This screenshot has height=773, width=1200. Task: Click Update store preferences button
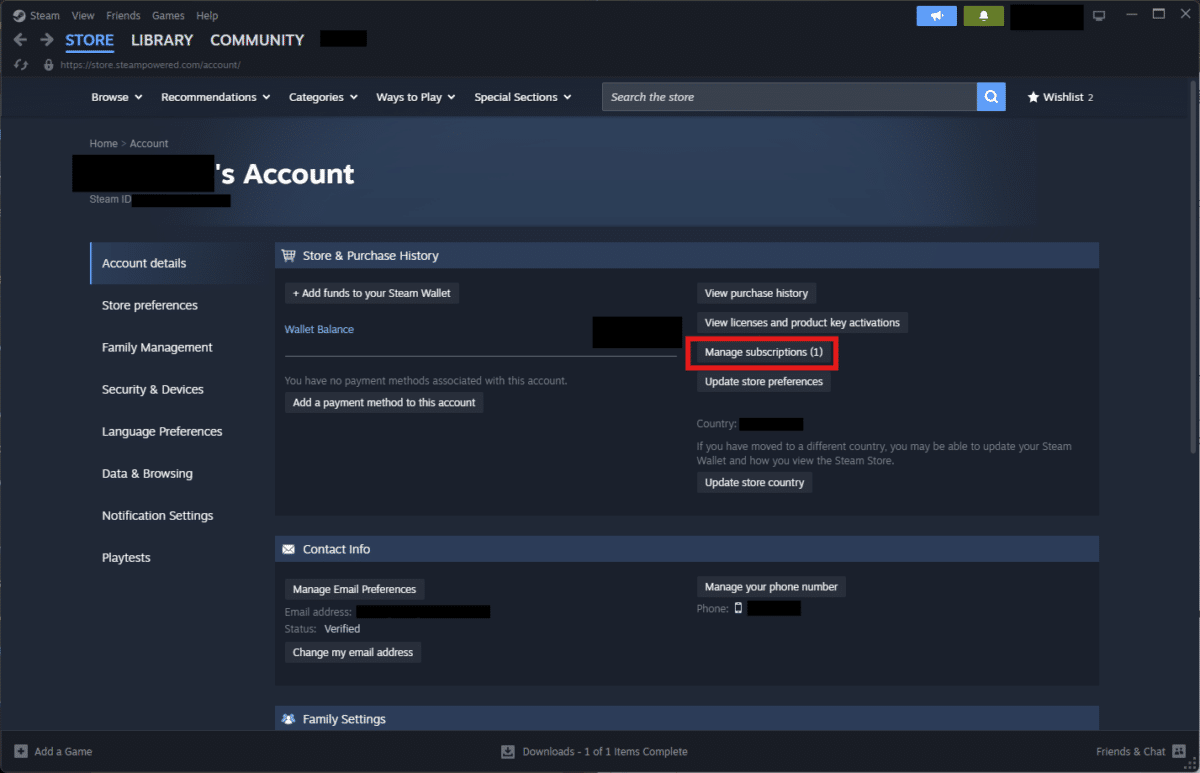(x=763, y=381)
